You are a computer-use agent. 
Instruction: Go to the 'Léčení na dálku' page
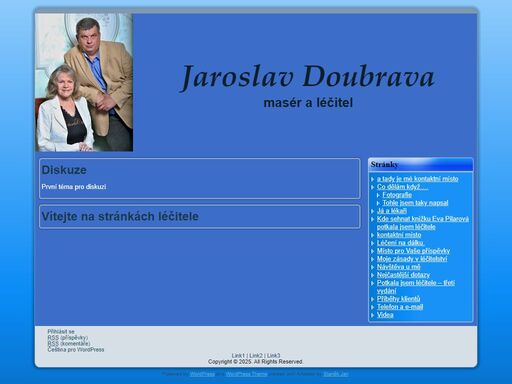click(x=400, y=243)
